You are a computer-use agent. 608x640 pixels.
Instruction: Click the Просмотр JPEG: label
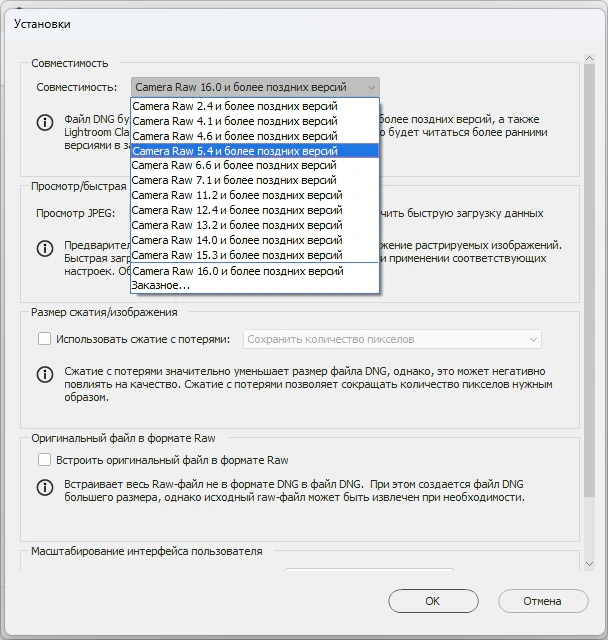(x=75, y=213)
